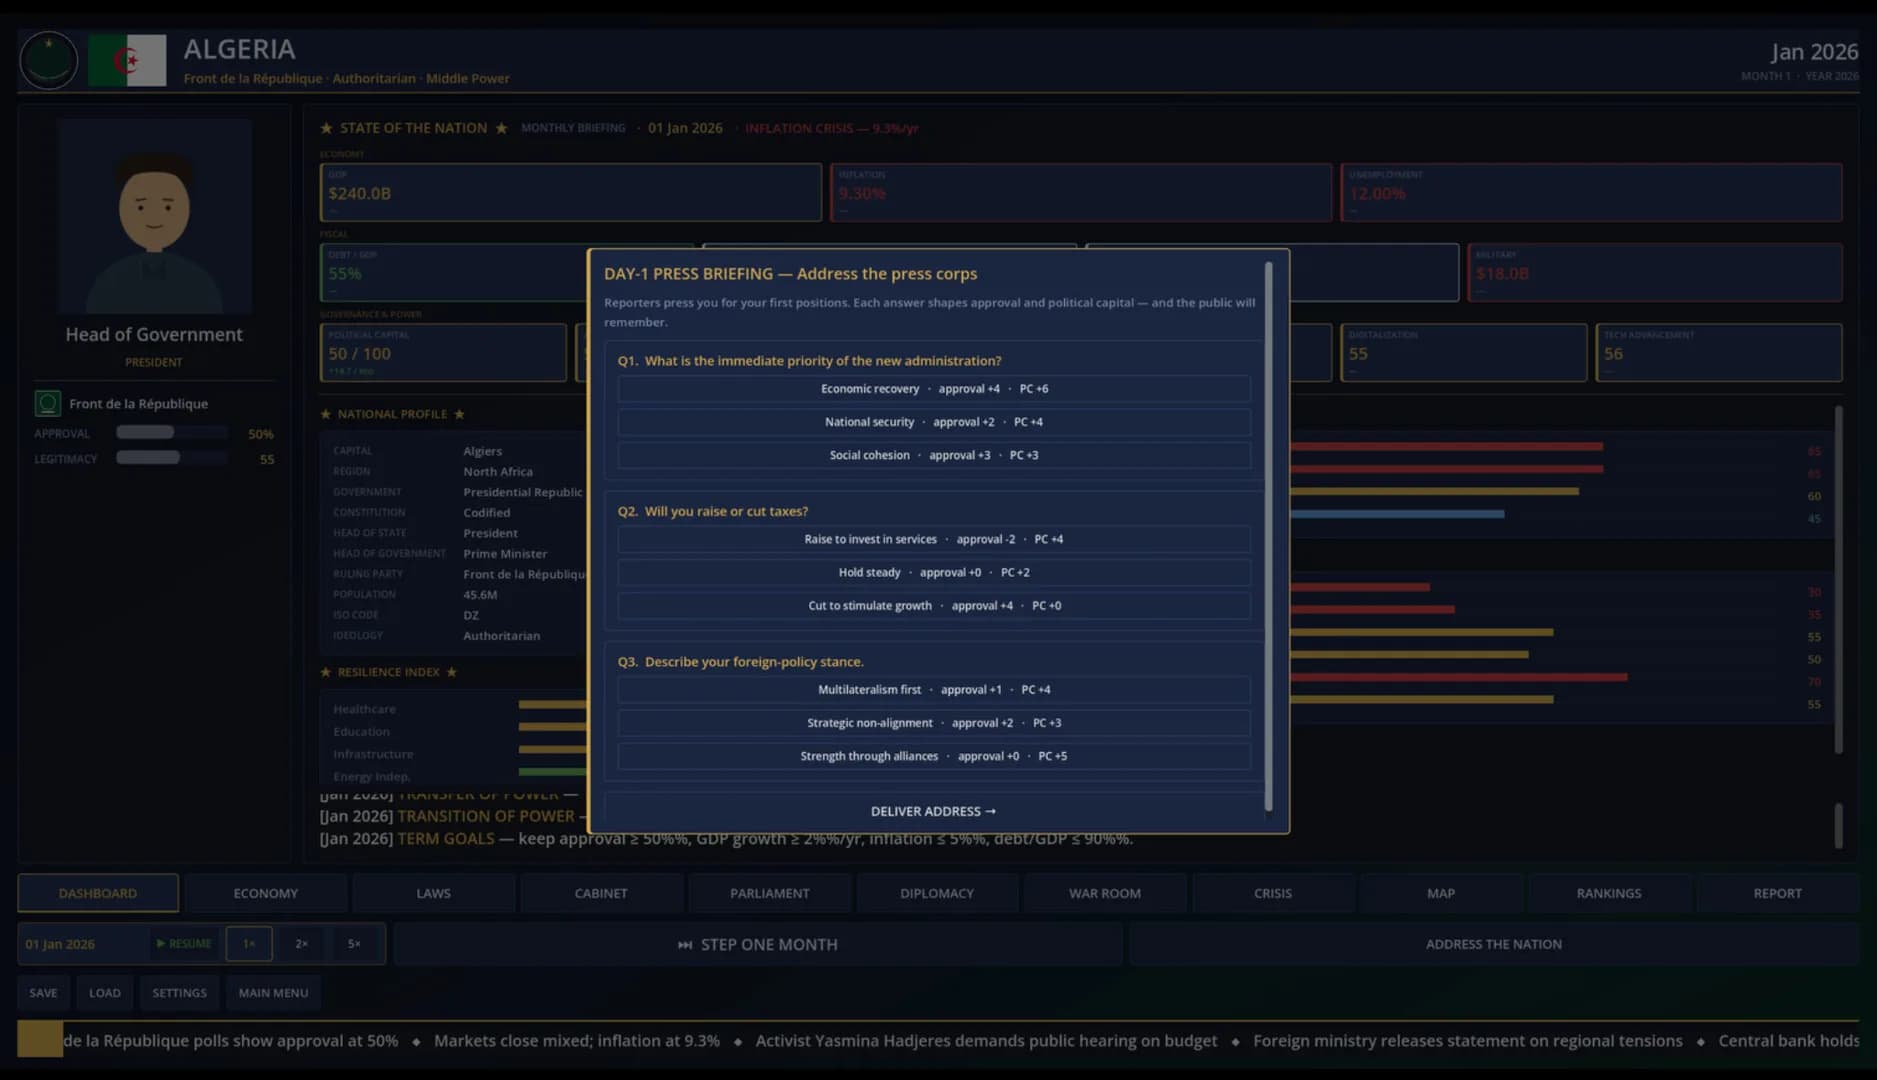Screen dimensions: 1877x1080
Task: Resume the simulation playback
Action: (184, 944)
